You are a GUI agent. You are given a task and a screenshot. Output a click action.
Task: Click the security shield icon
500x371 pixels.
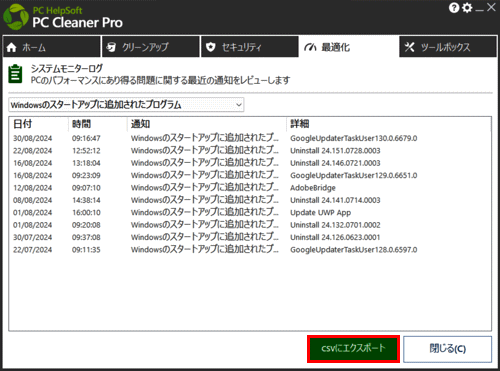coord(210,47)
